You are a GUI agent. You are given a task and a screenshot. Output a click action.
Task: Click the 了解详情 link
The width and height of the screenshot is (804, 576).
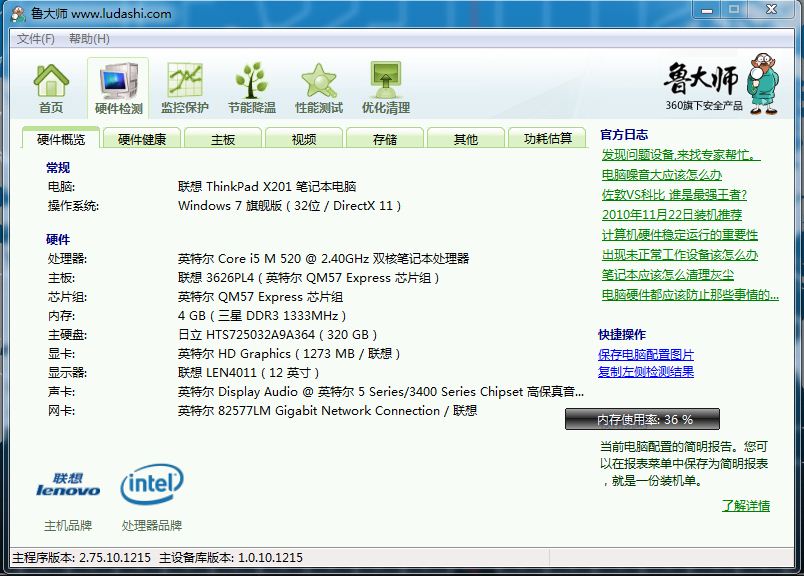(x=746, y=506)
